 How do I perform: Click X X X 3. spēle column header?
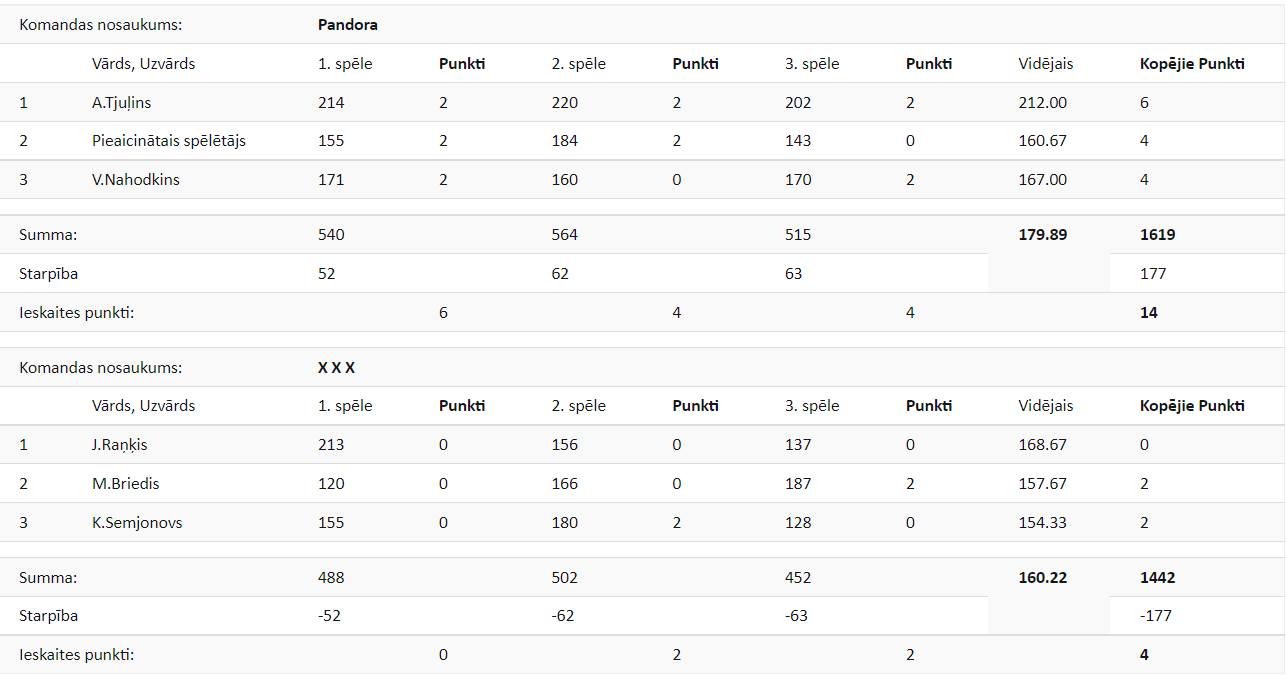coord(812,406)
